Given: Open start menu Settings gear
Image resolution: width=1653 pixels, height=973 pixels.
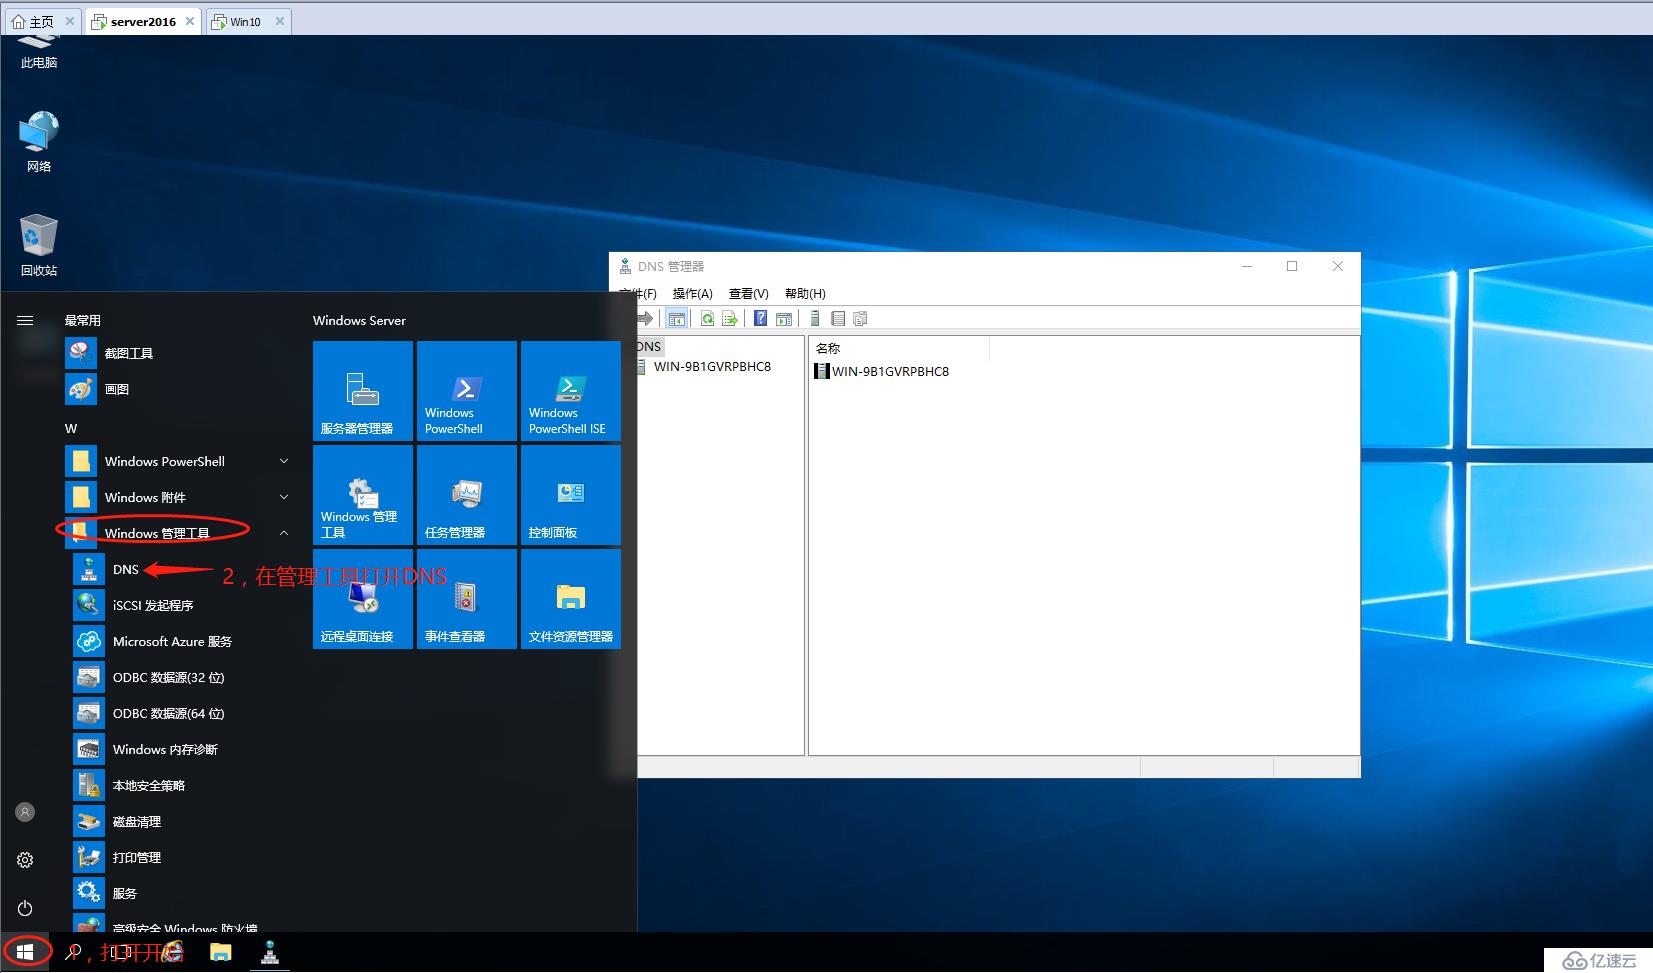Looking at the screenshot, I should pos(25,860).
